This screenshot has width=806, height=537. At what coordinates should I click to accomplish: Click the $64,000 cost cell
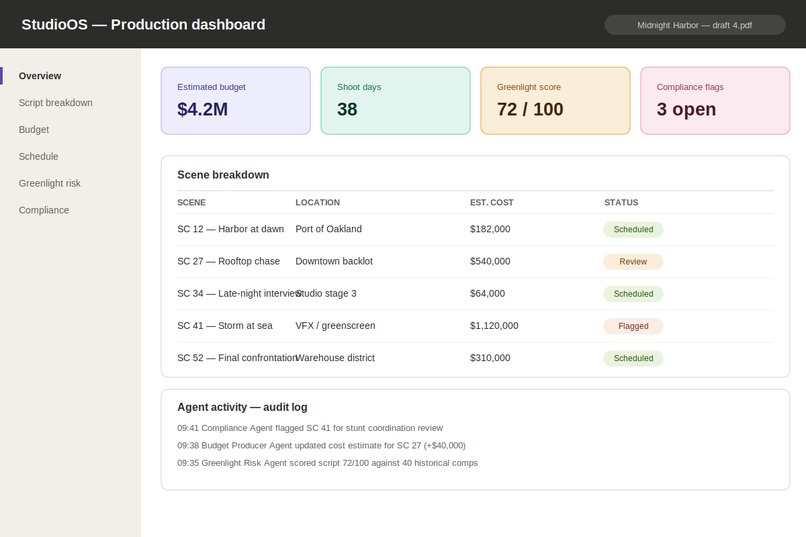point(487,293)
